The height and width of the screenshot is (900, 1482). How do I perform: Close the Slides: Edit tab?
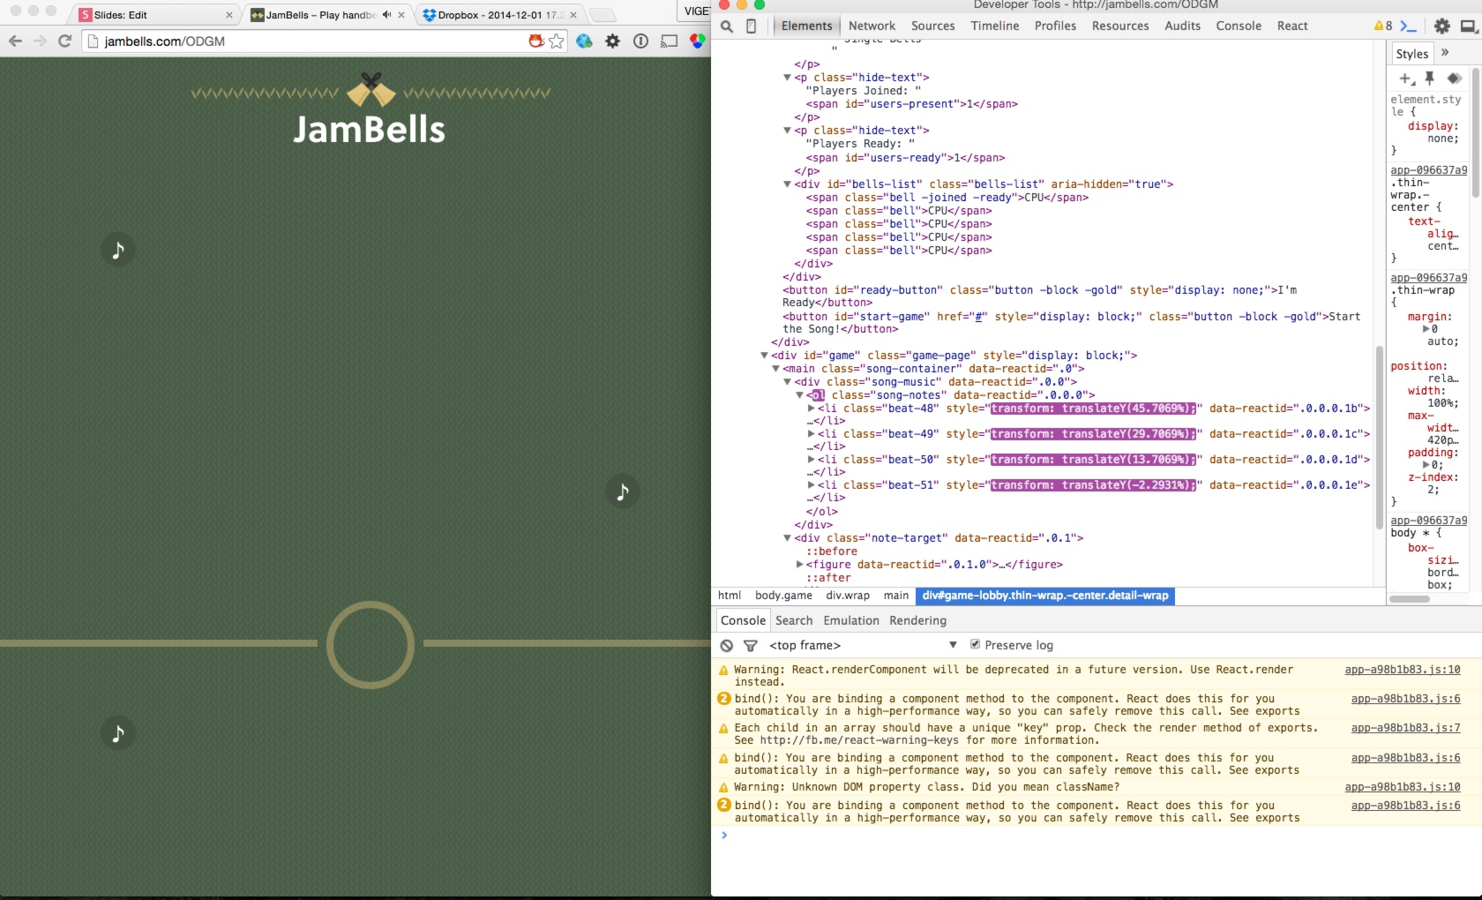coord(229,15)
